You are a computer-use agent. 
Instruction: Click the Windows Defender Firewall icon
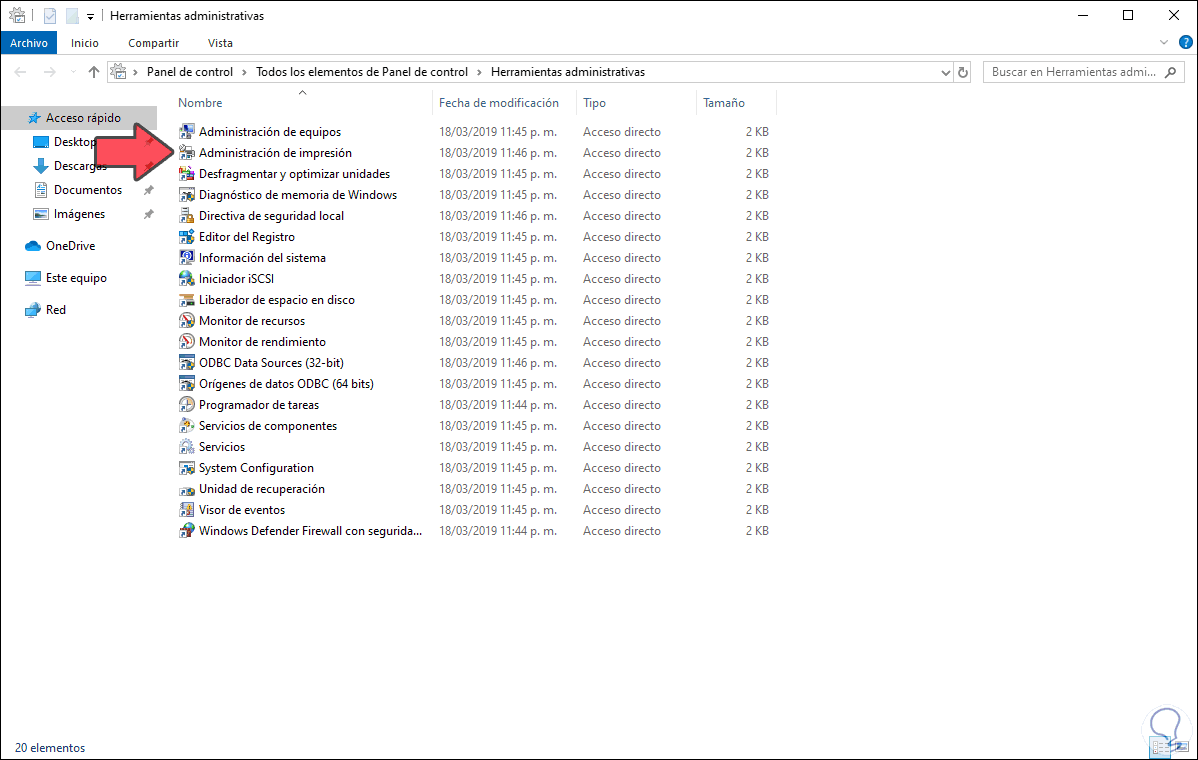point(186,531)
